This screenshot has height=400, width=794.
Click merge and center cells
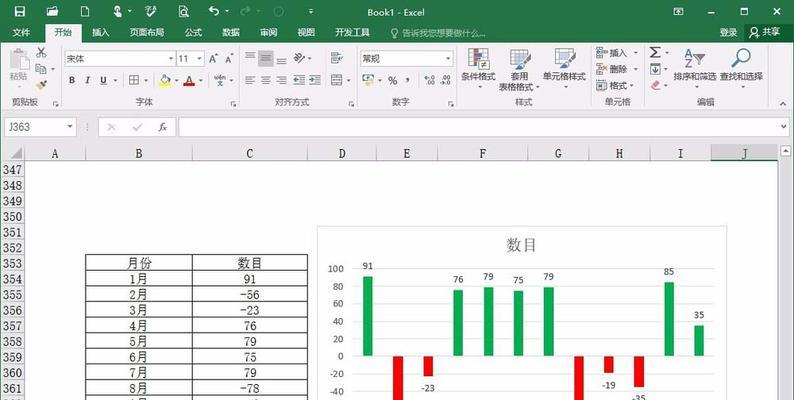pos(336,80)
